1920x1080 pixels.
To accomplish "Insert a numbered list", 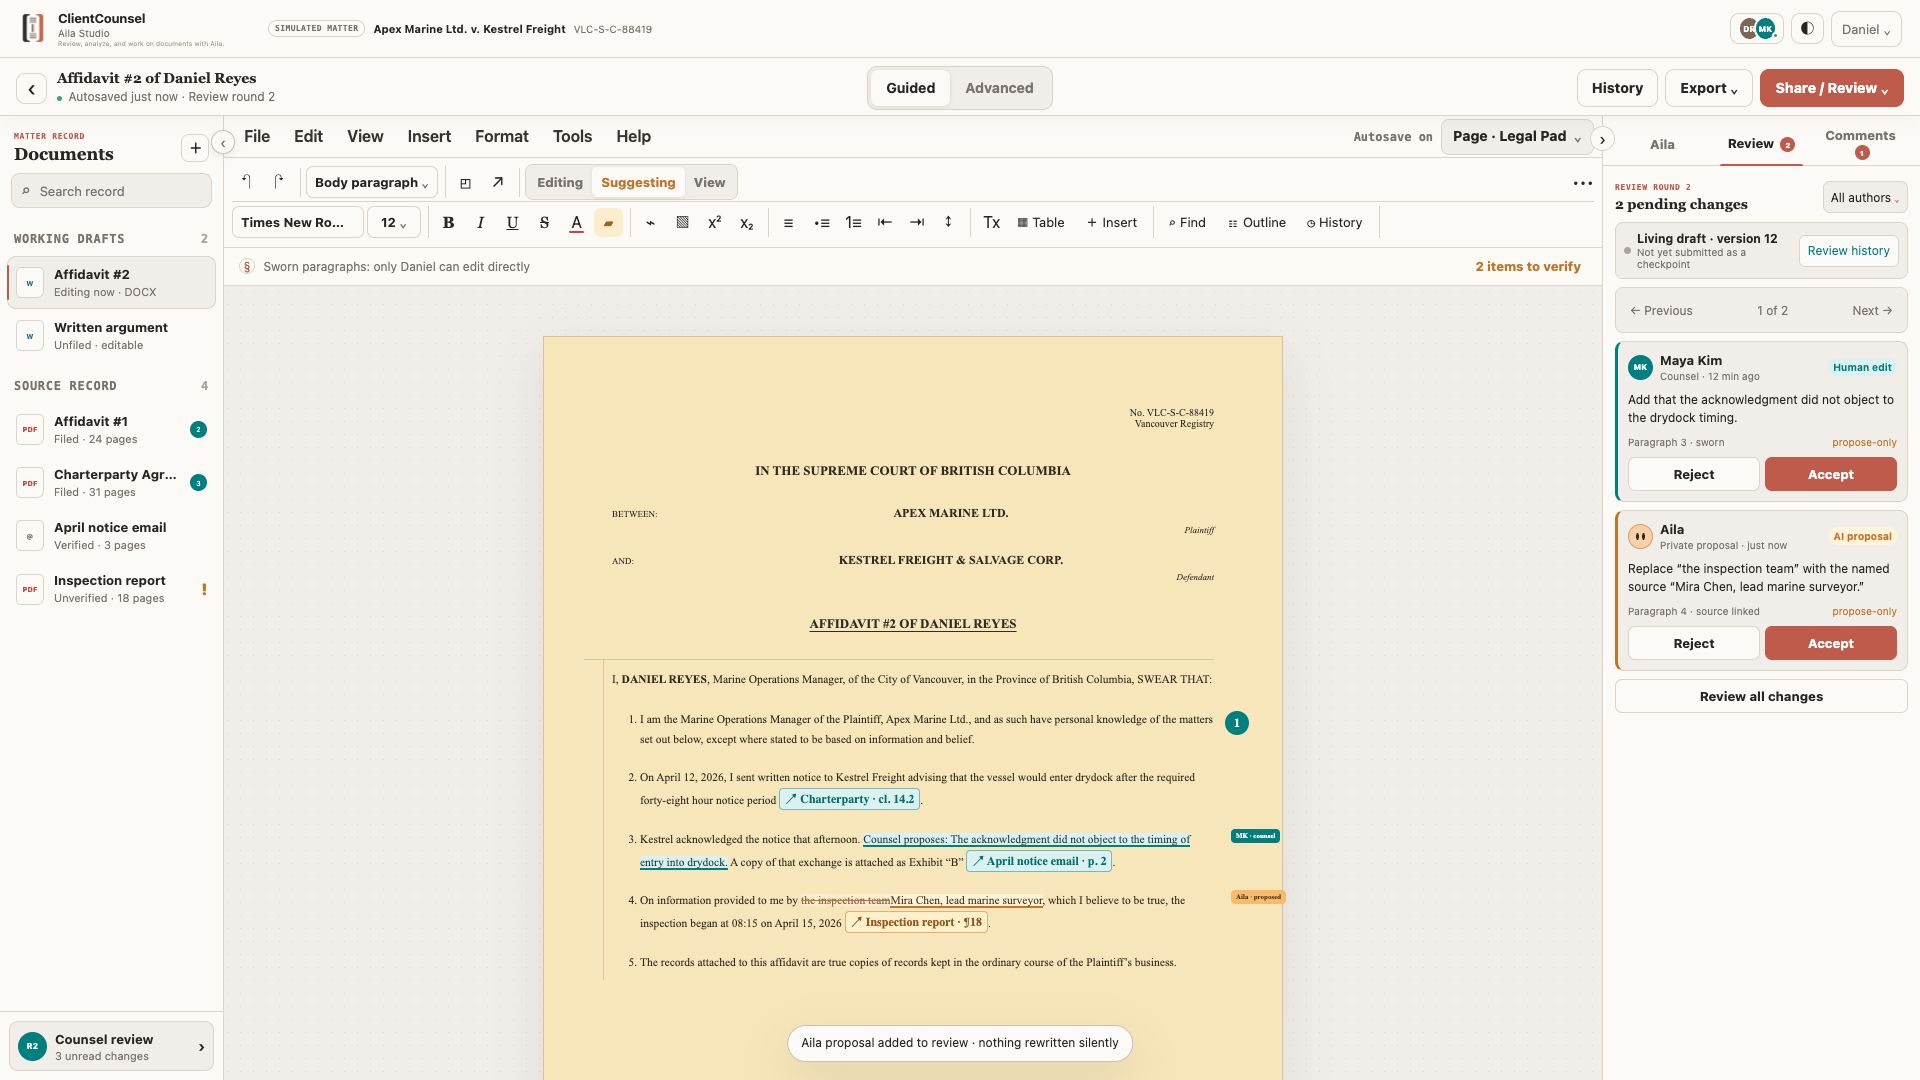I will (853, 223).
